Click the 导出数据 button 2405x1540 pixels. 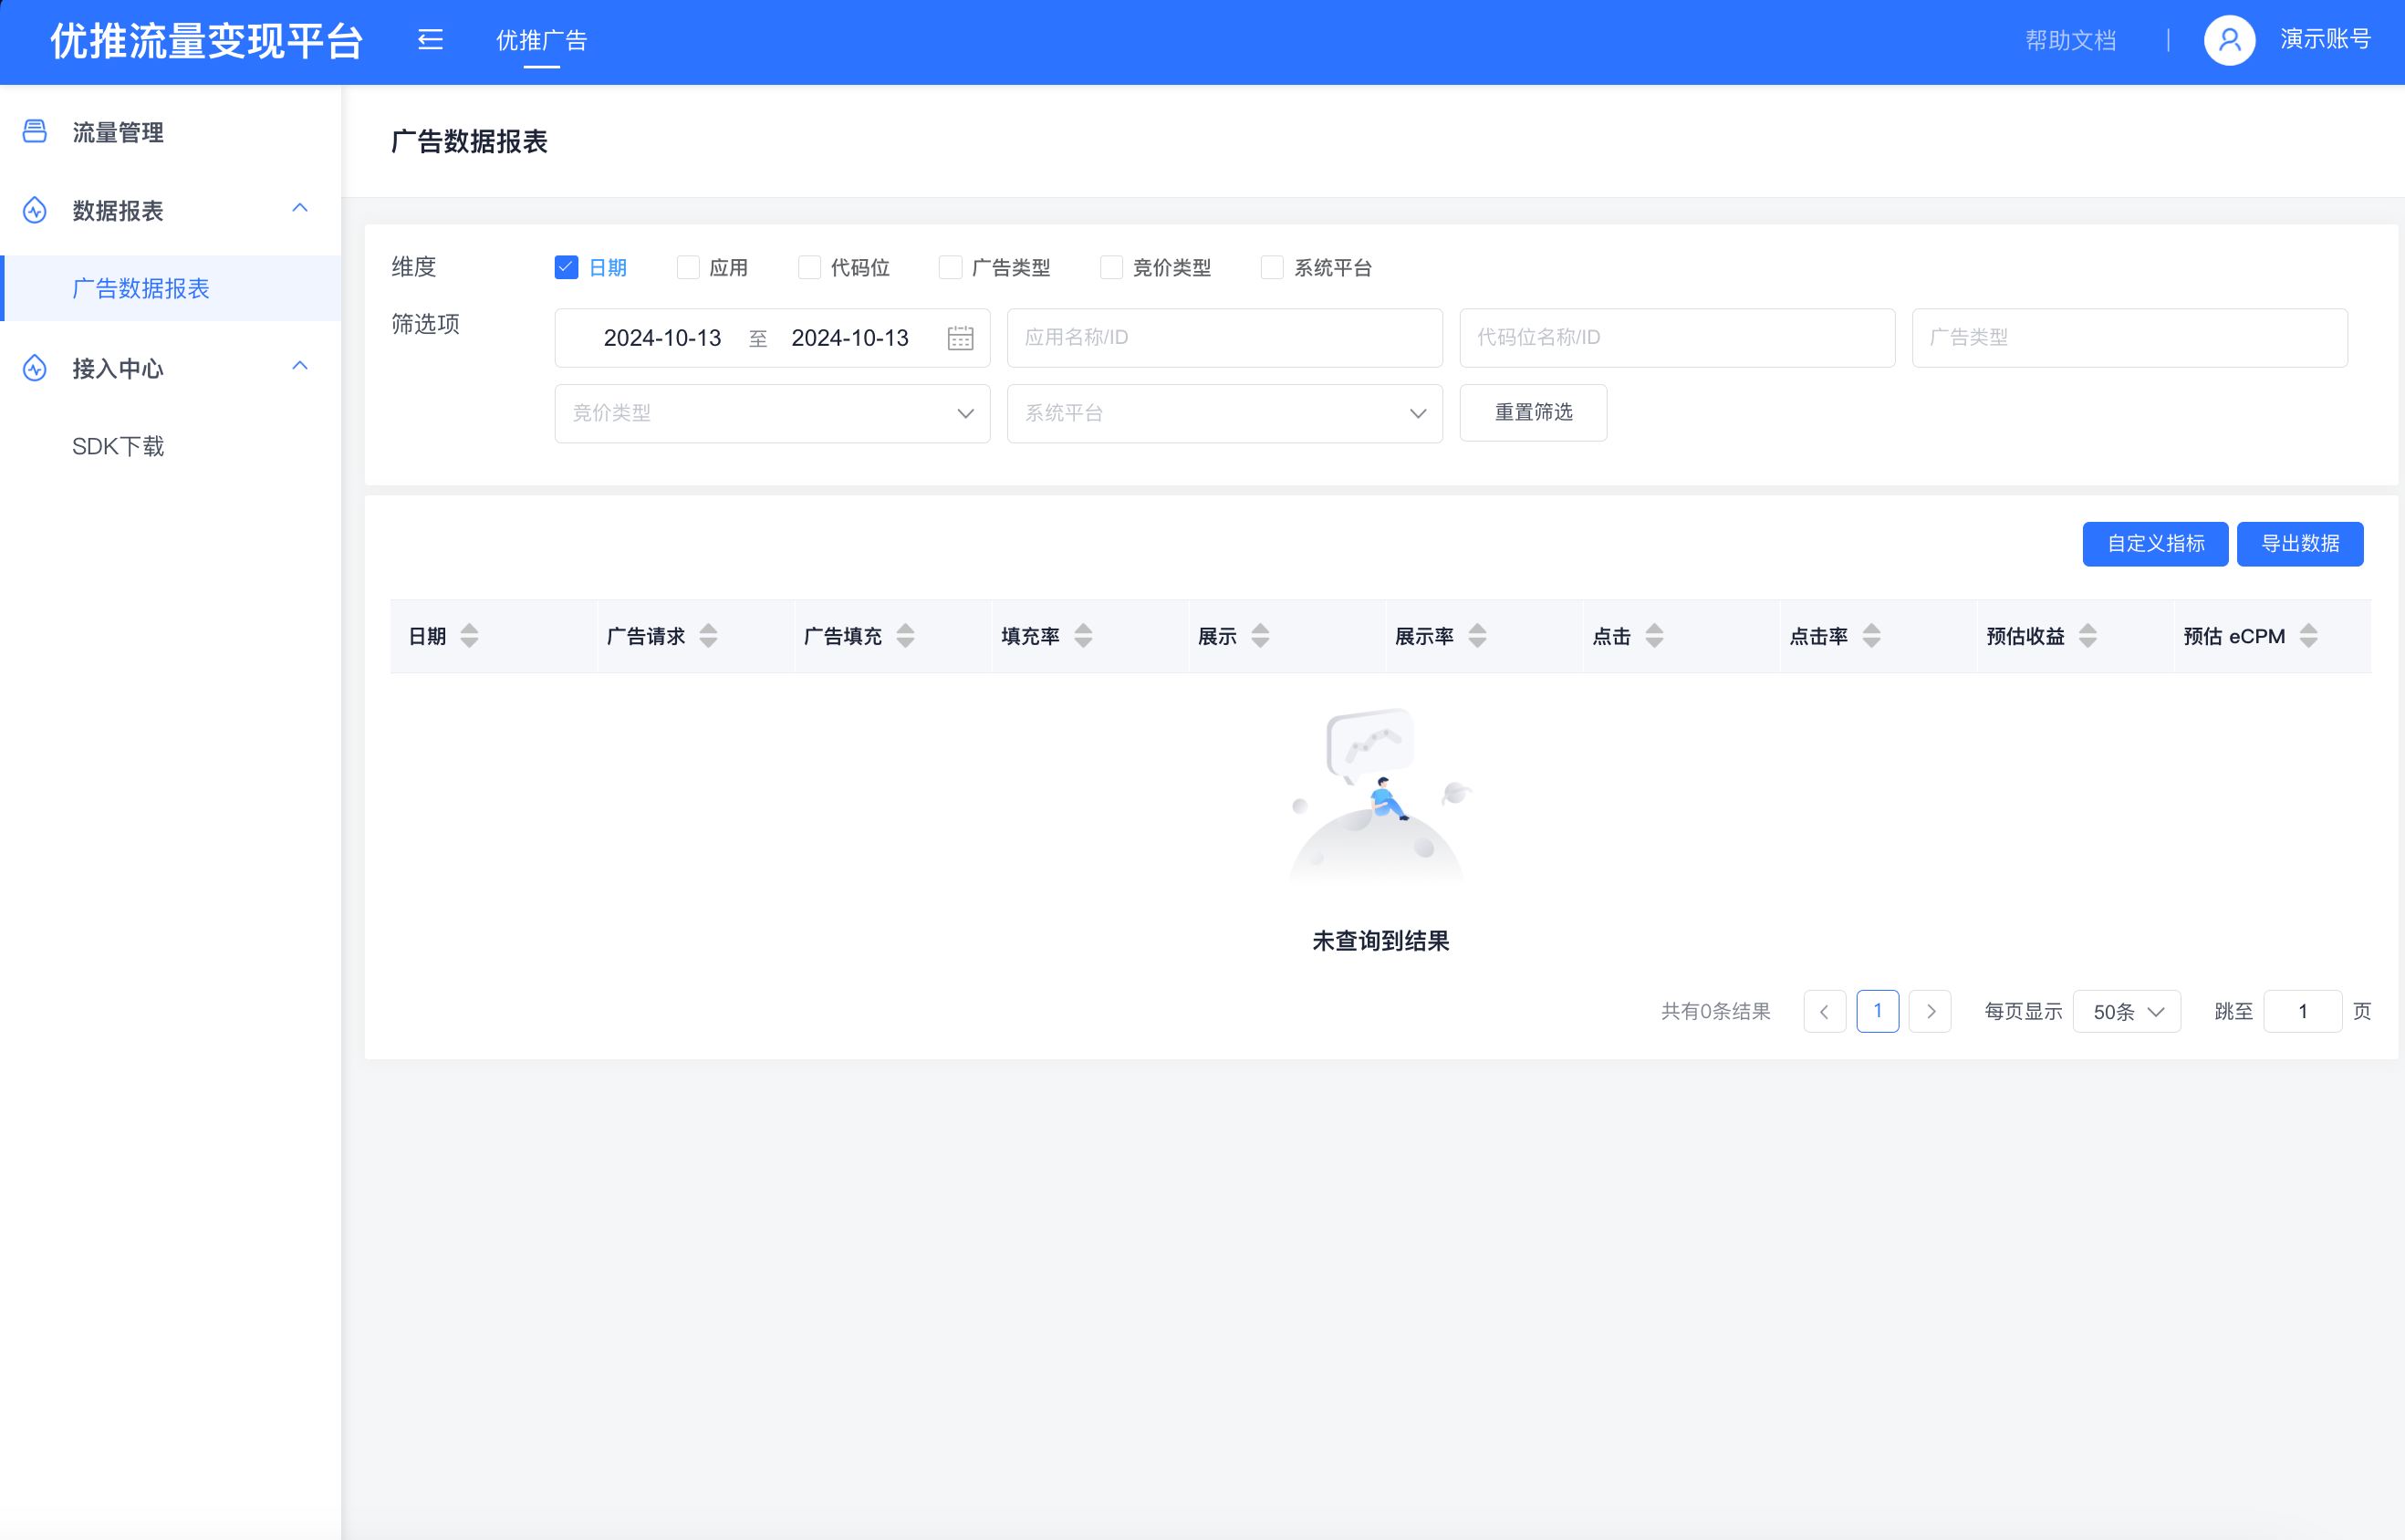[x=2300, y=544]
